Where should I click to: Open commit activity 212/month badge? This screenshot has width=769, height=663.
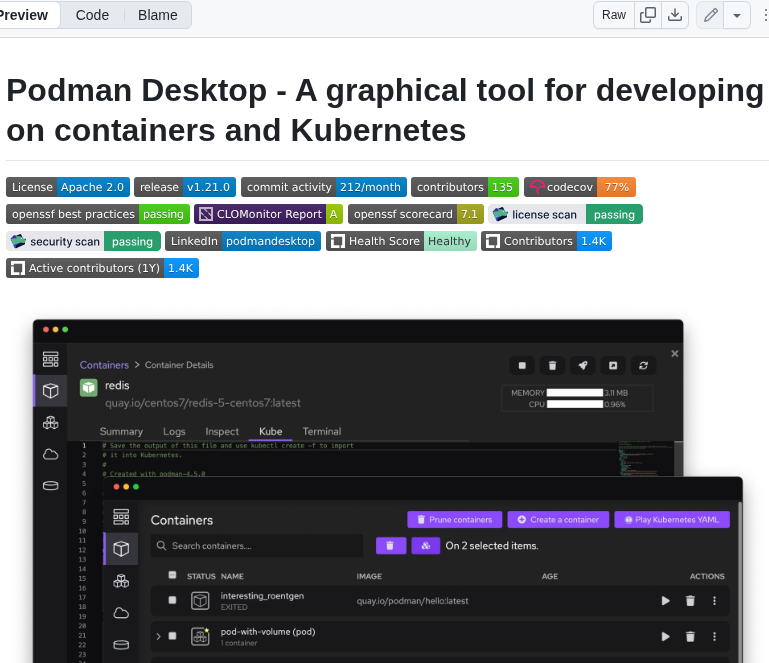(324, 187)
